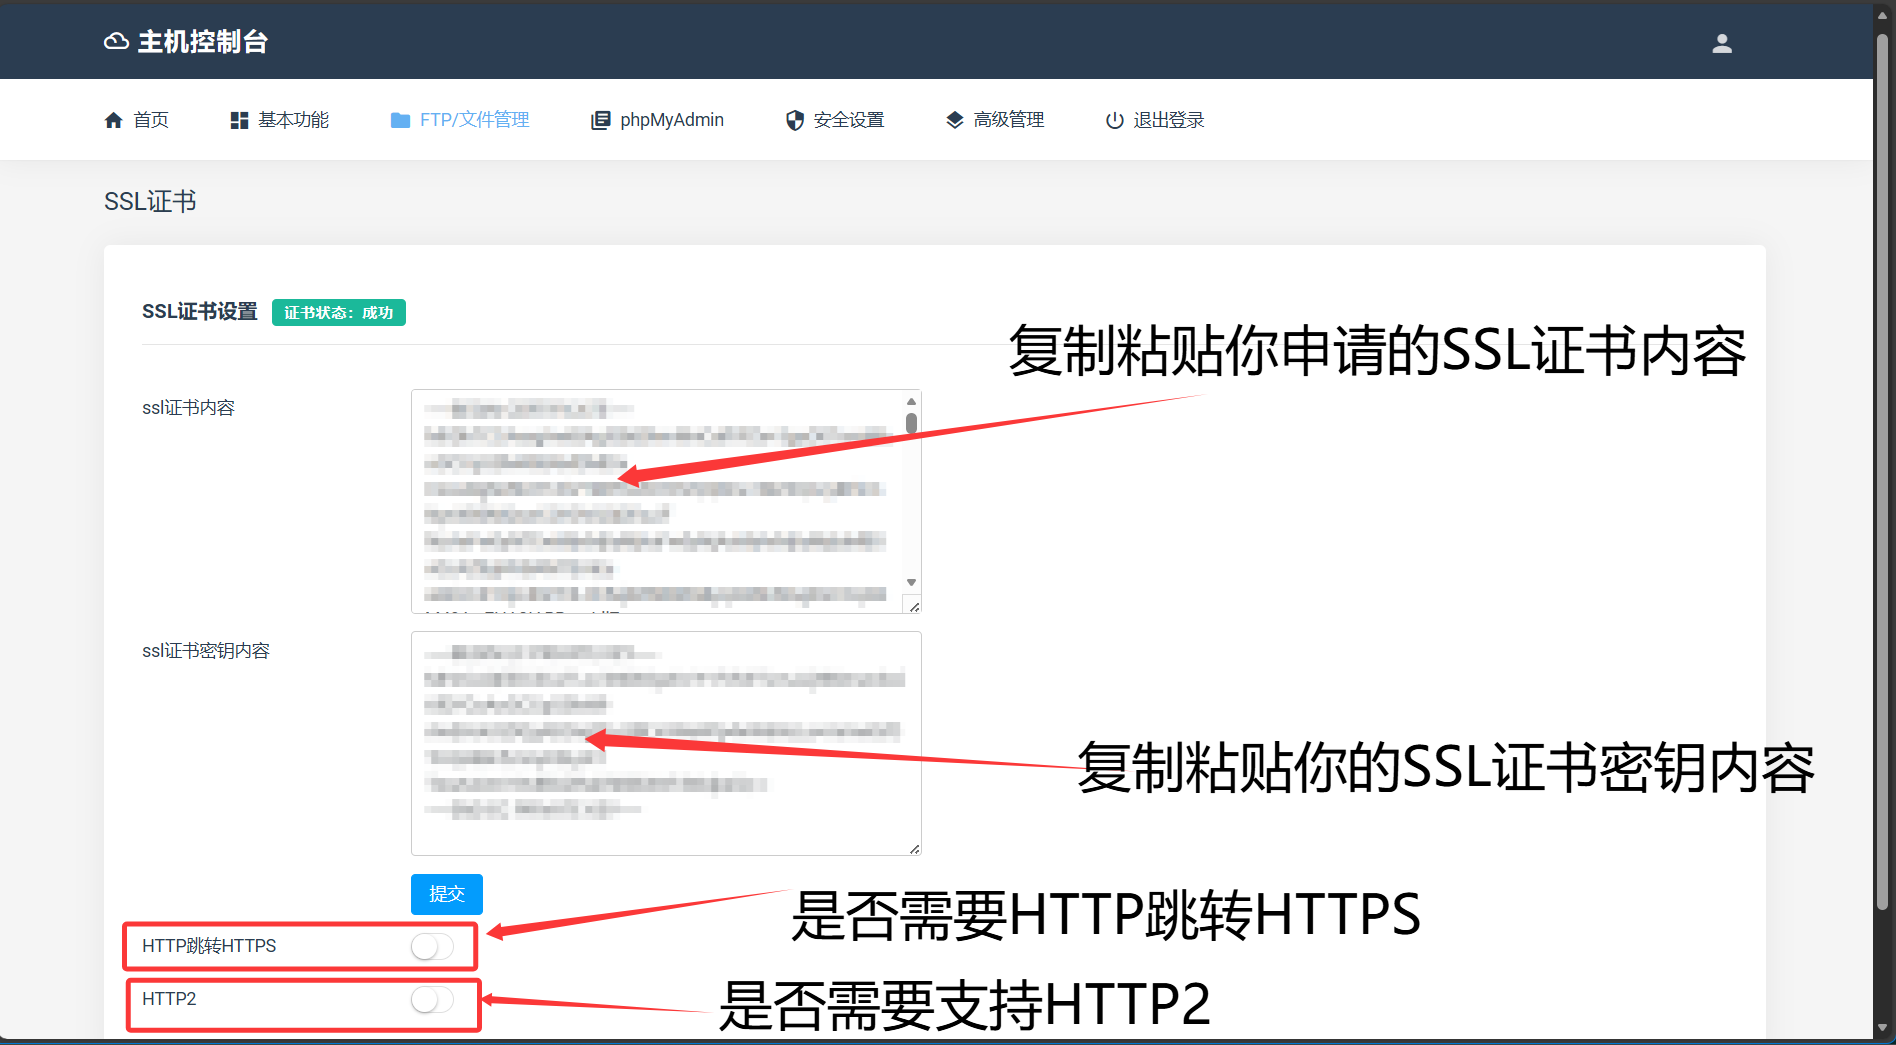Click the home icon beside 首页
Screen dimensions: 1896x1045
114,120
